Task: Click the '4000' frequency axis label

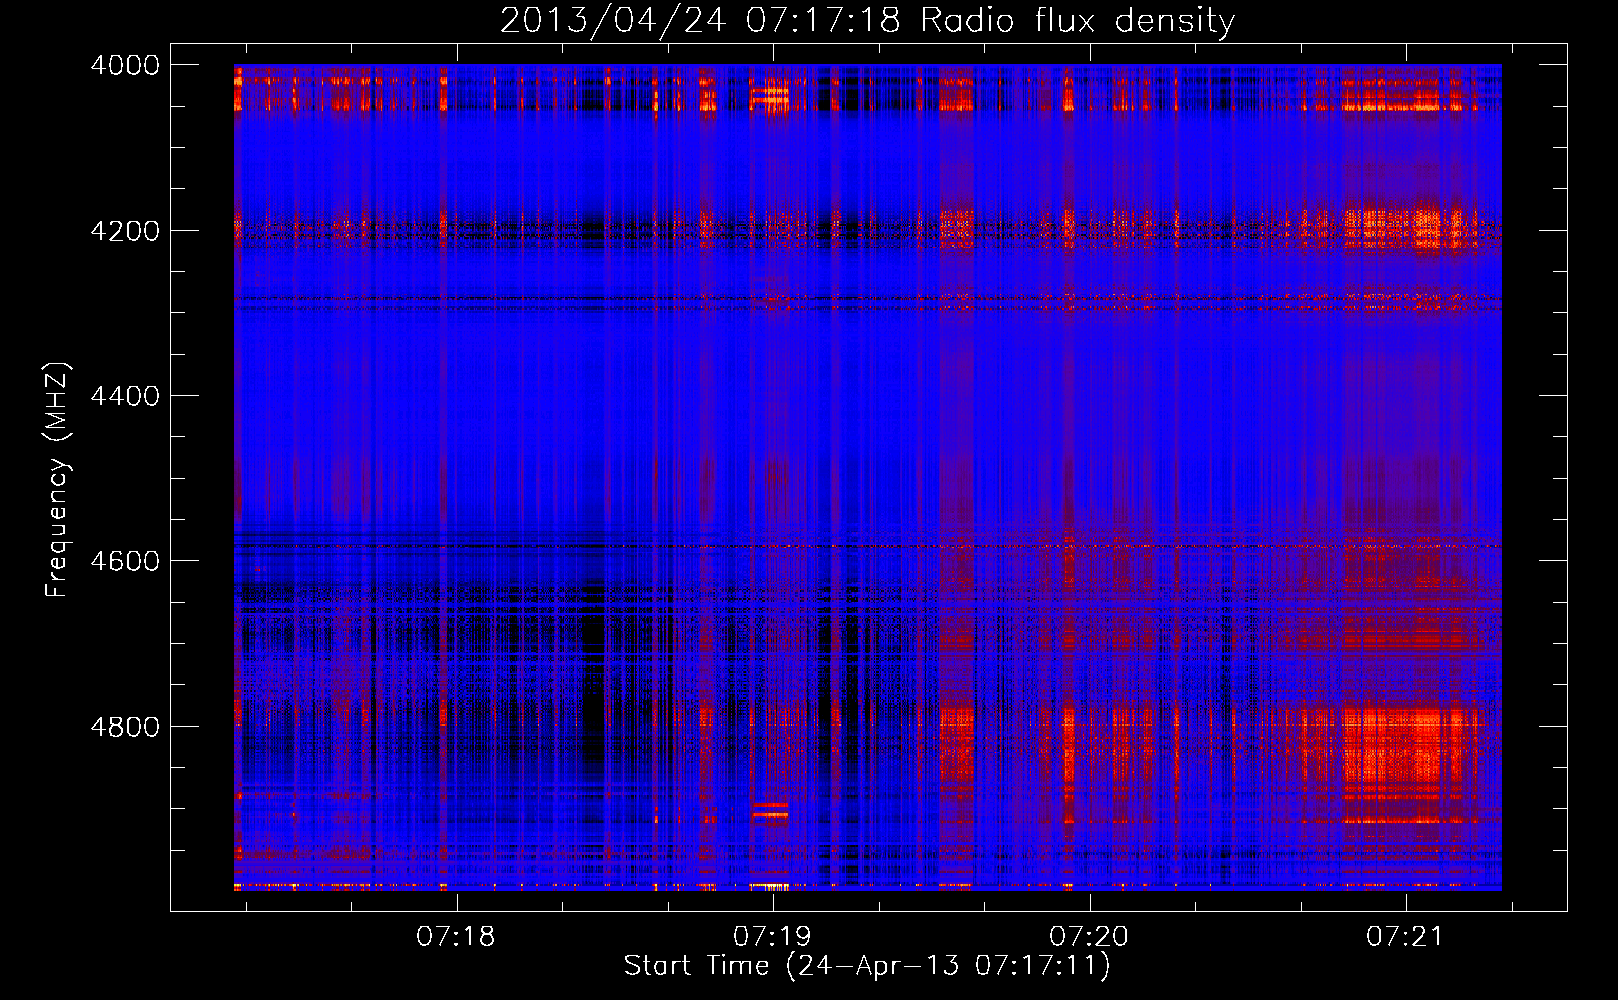Action: [x=125, y=65]
